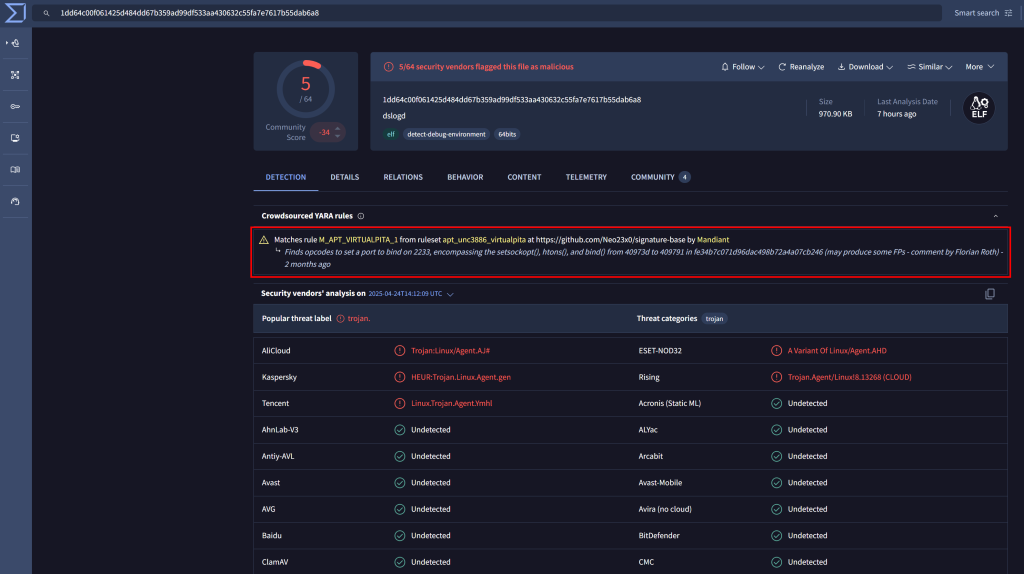The width and height of the screenshot is (1024, 574).
Task: Click the dslogd file name
Action: [x=394, y=116]
